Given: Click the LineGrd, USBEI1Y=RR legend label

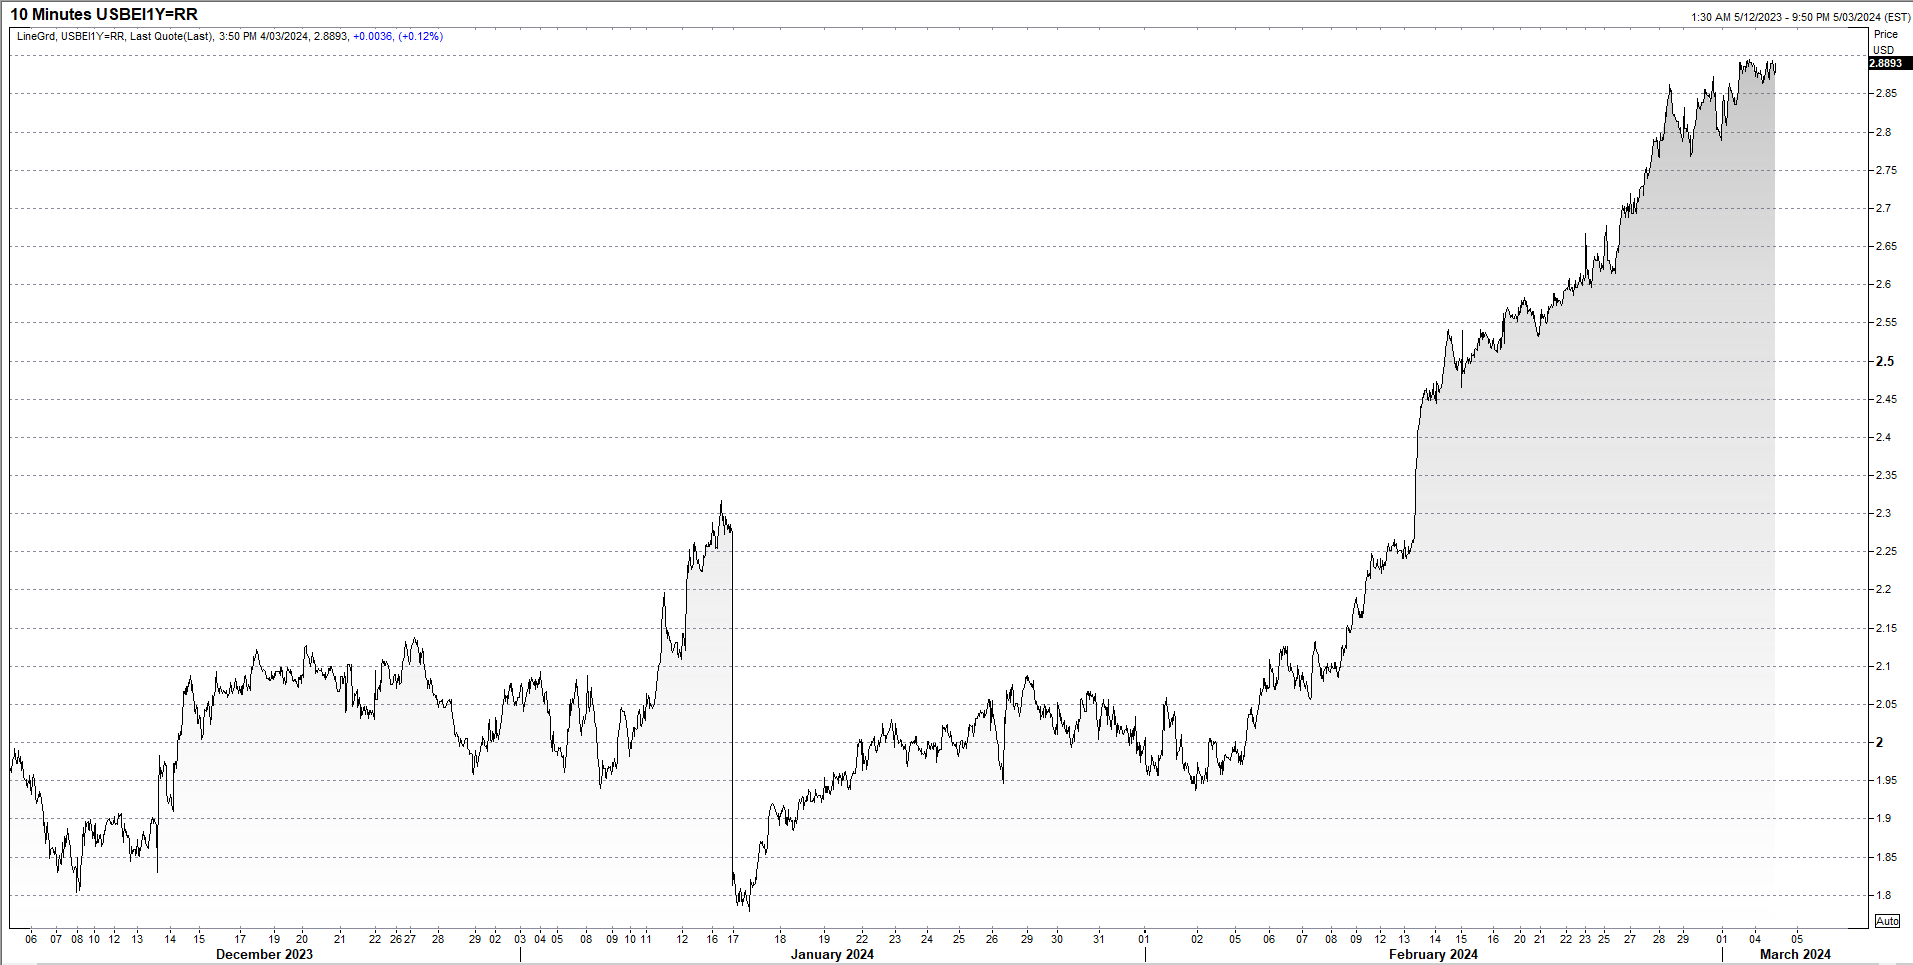Looking at the screenshot, I should pyautogui.click(x=71, y=36).
